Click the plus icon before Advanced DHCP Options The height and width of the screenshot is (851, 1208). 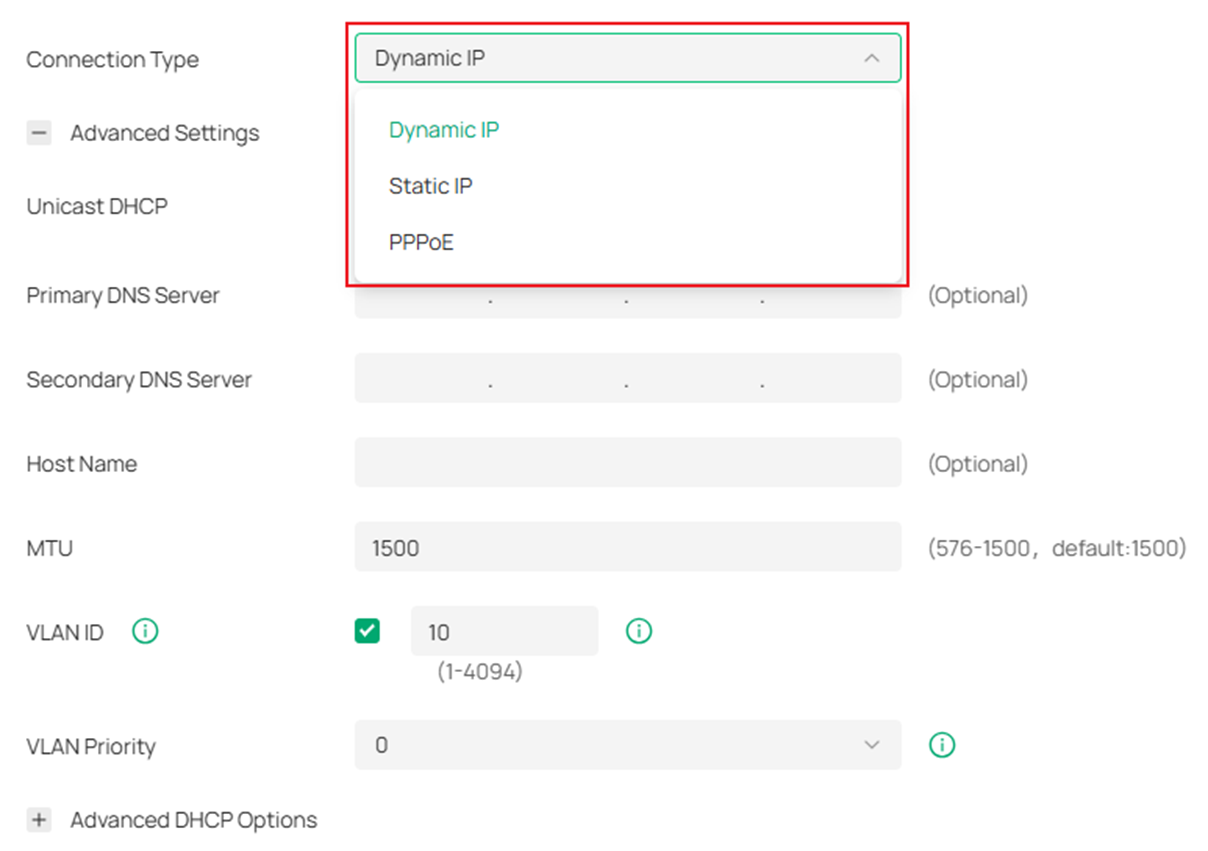38,819
